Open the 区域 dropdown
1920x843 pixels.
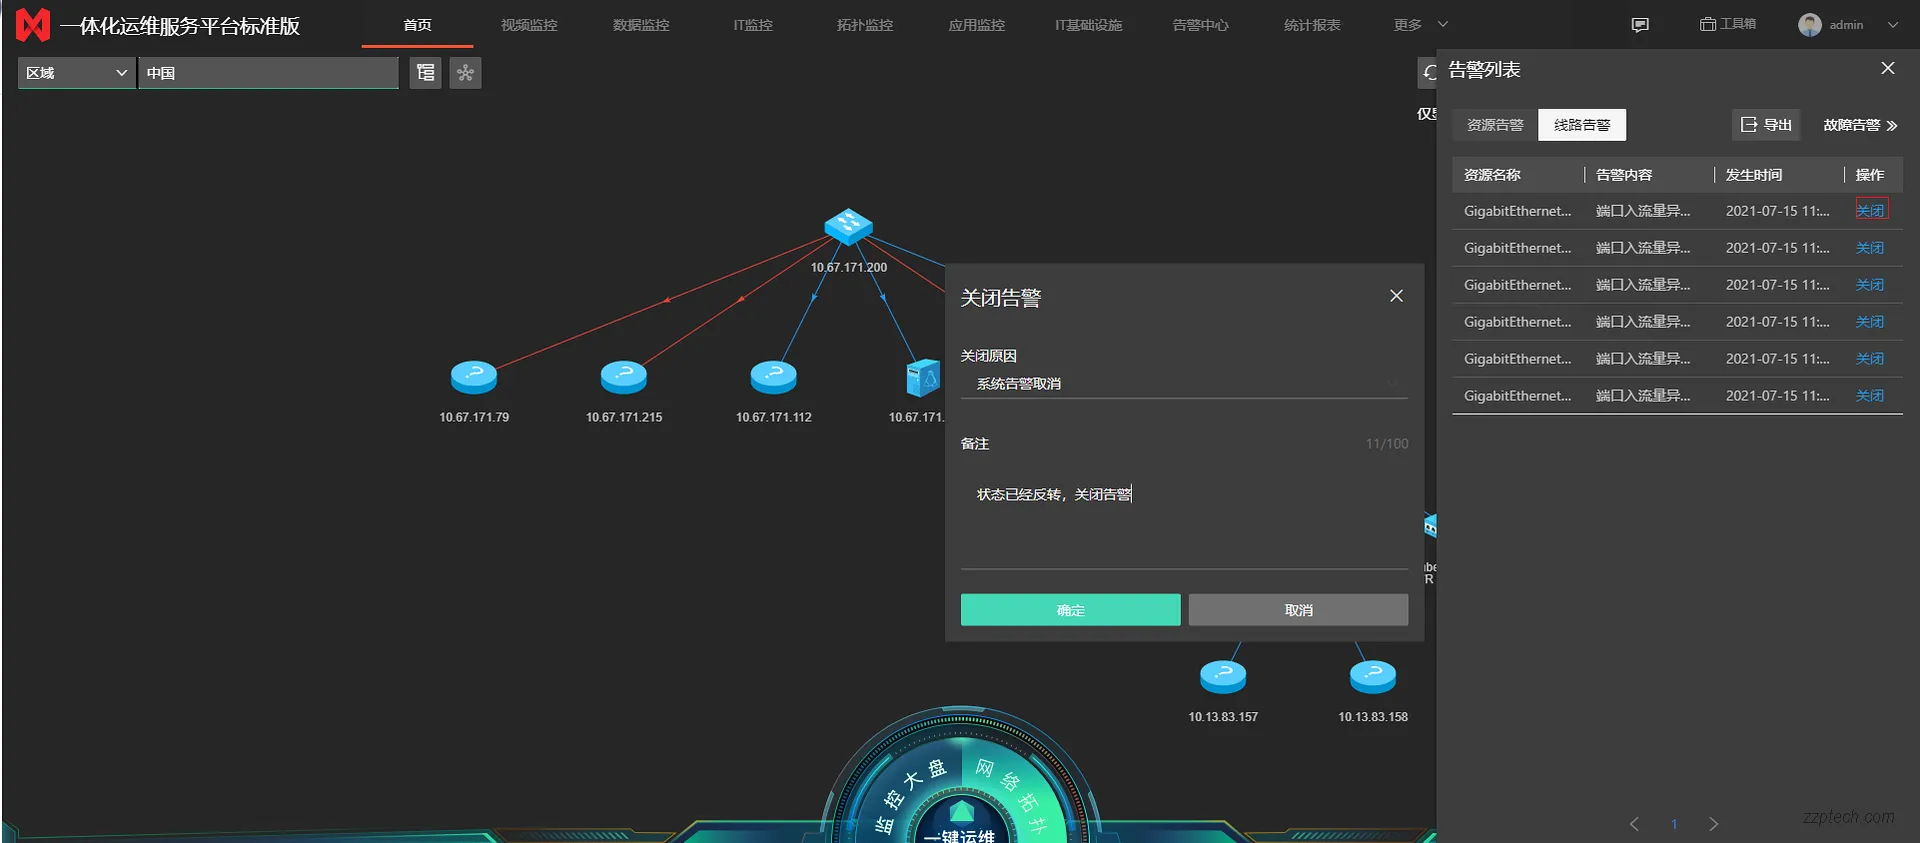coord(77,73)
